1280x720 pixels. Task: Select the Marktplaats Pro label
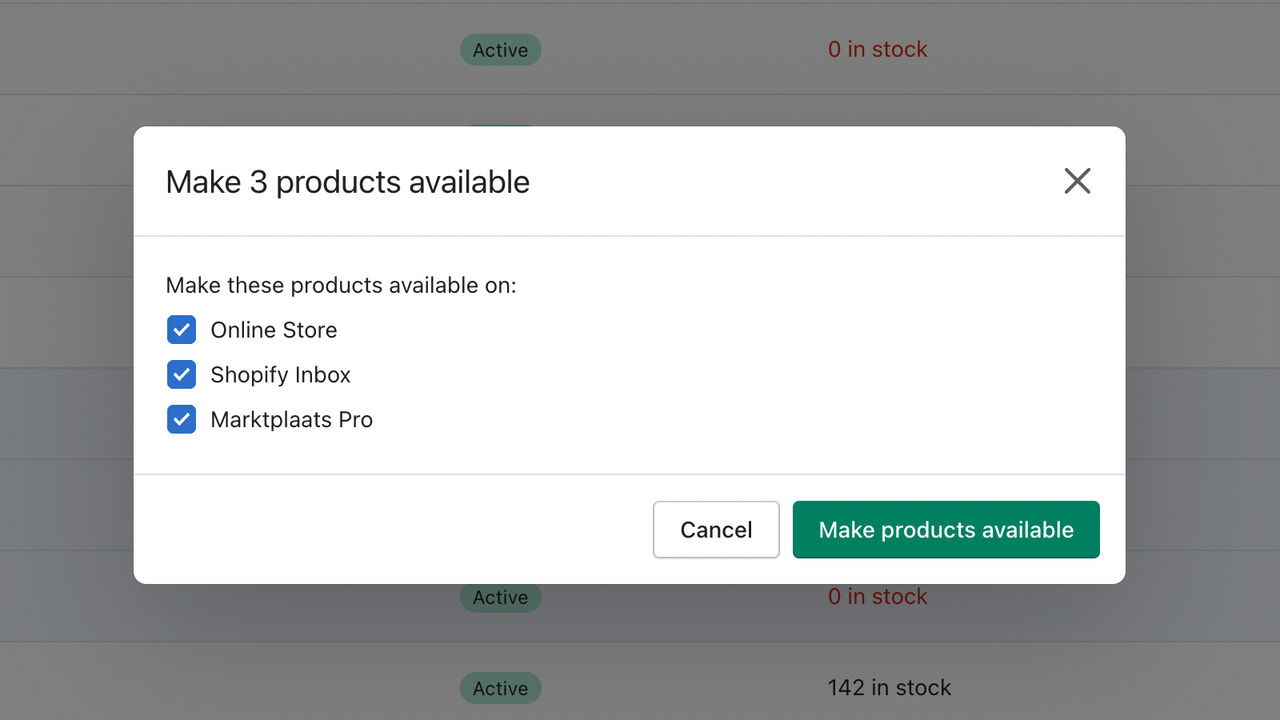[291, 419]
